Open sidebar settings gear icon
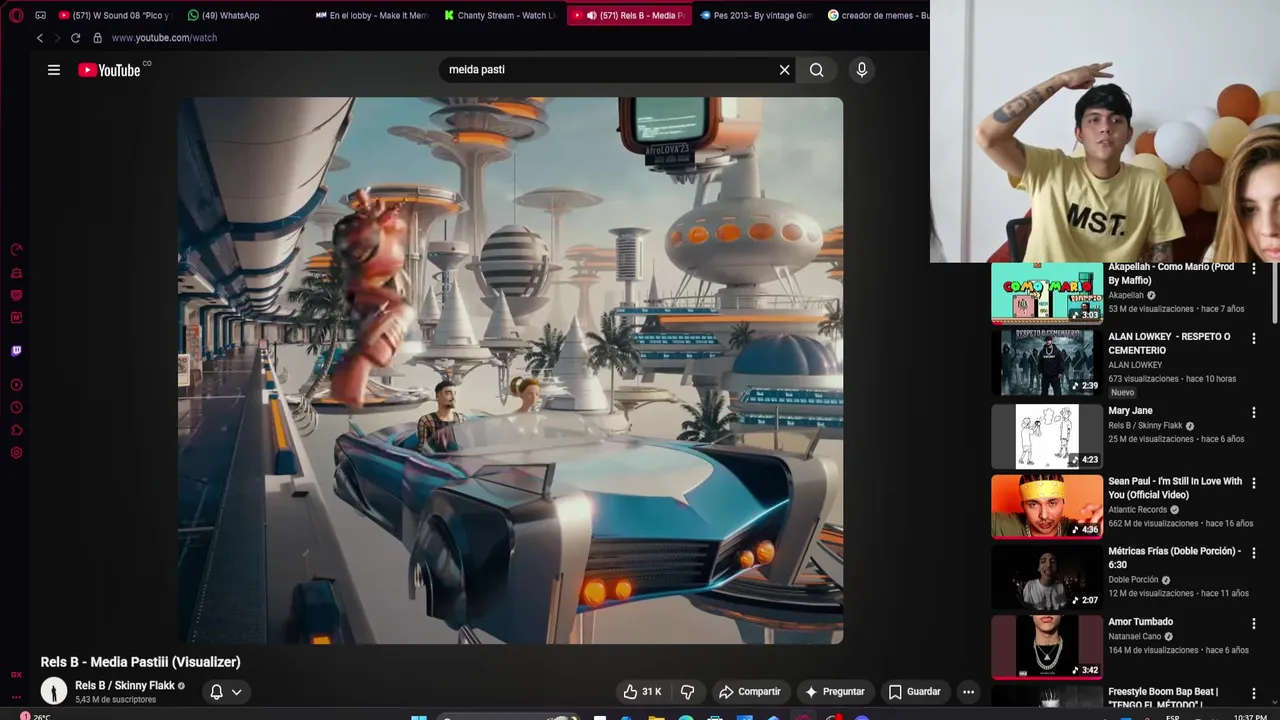 tap(16, 453)
